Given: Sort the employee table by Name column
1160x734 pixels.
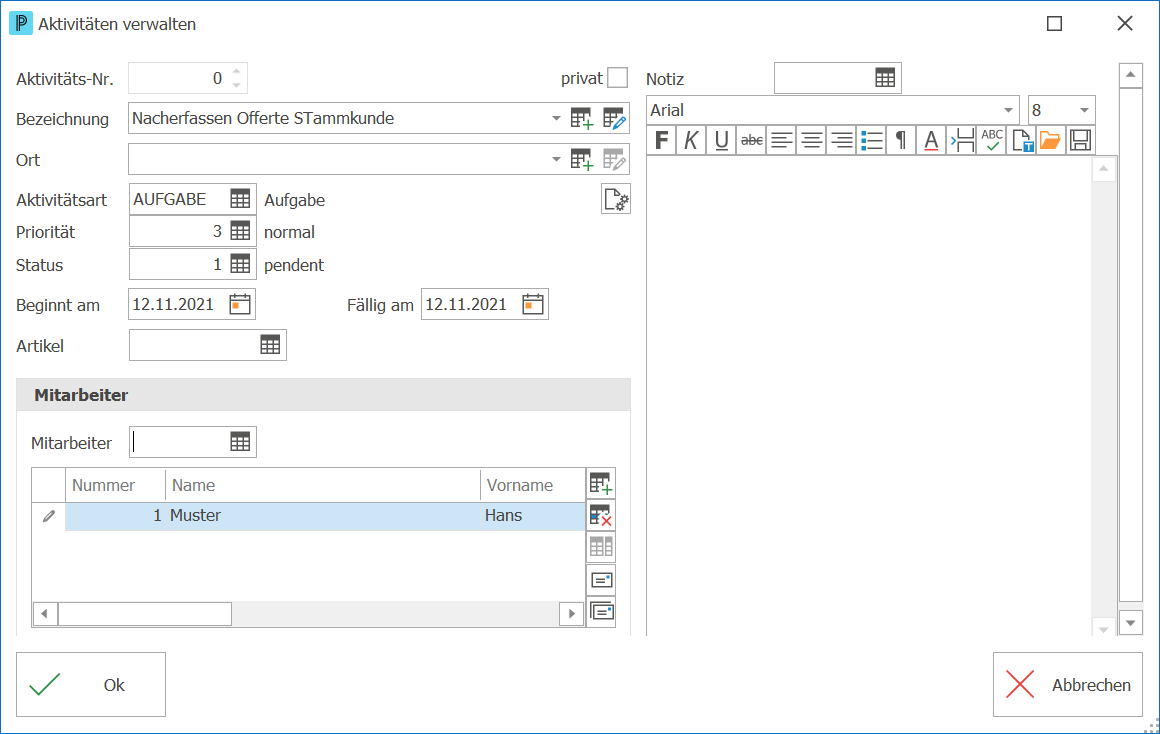Looking at the screenshot, I should [x=323, y=485].
